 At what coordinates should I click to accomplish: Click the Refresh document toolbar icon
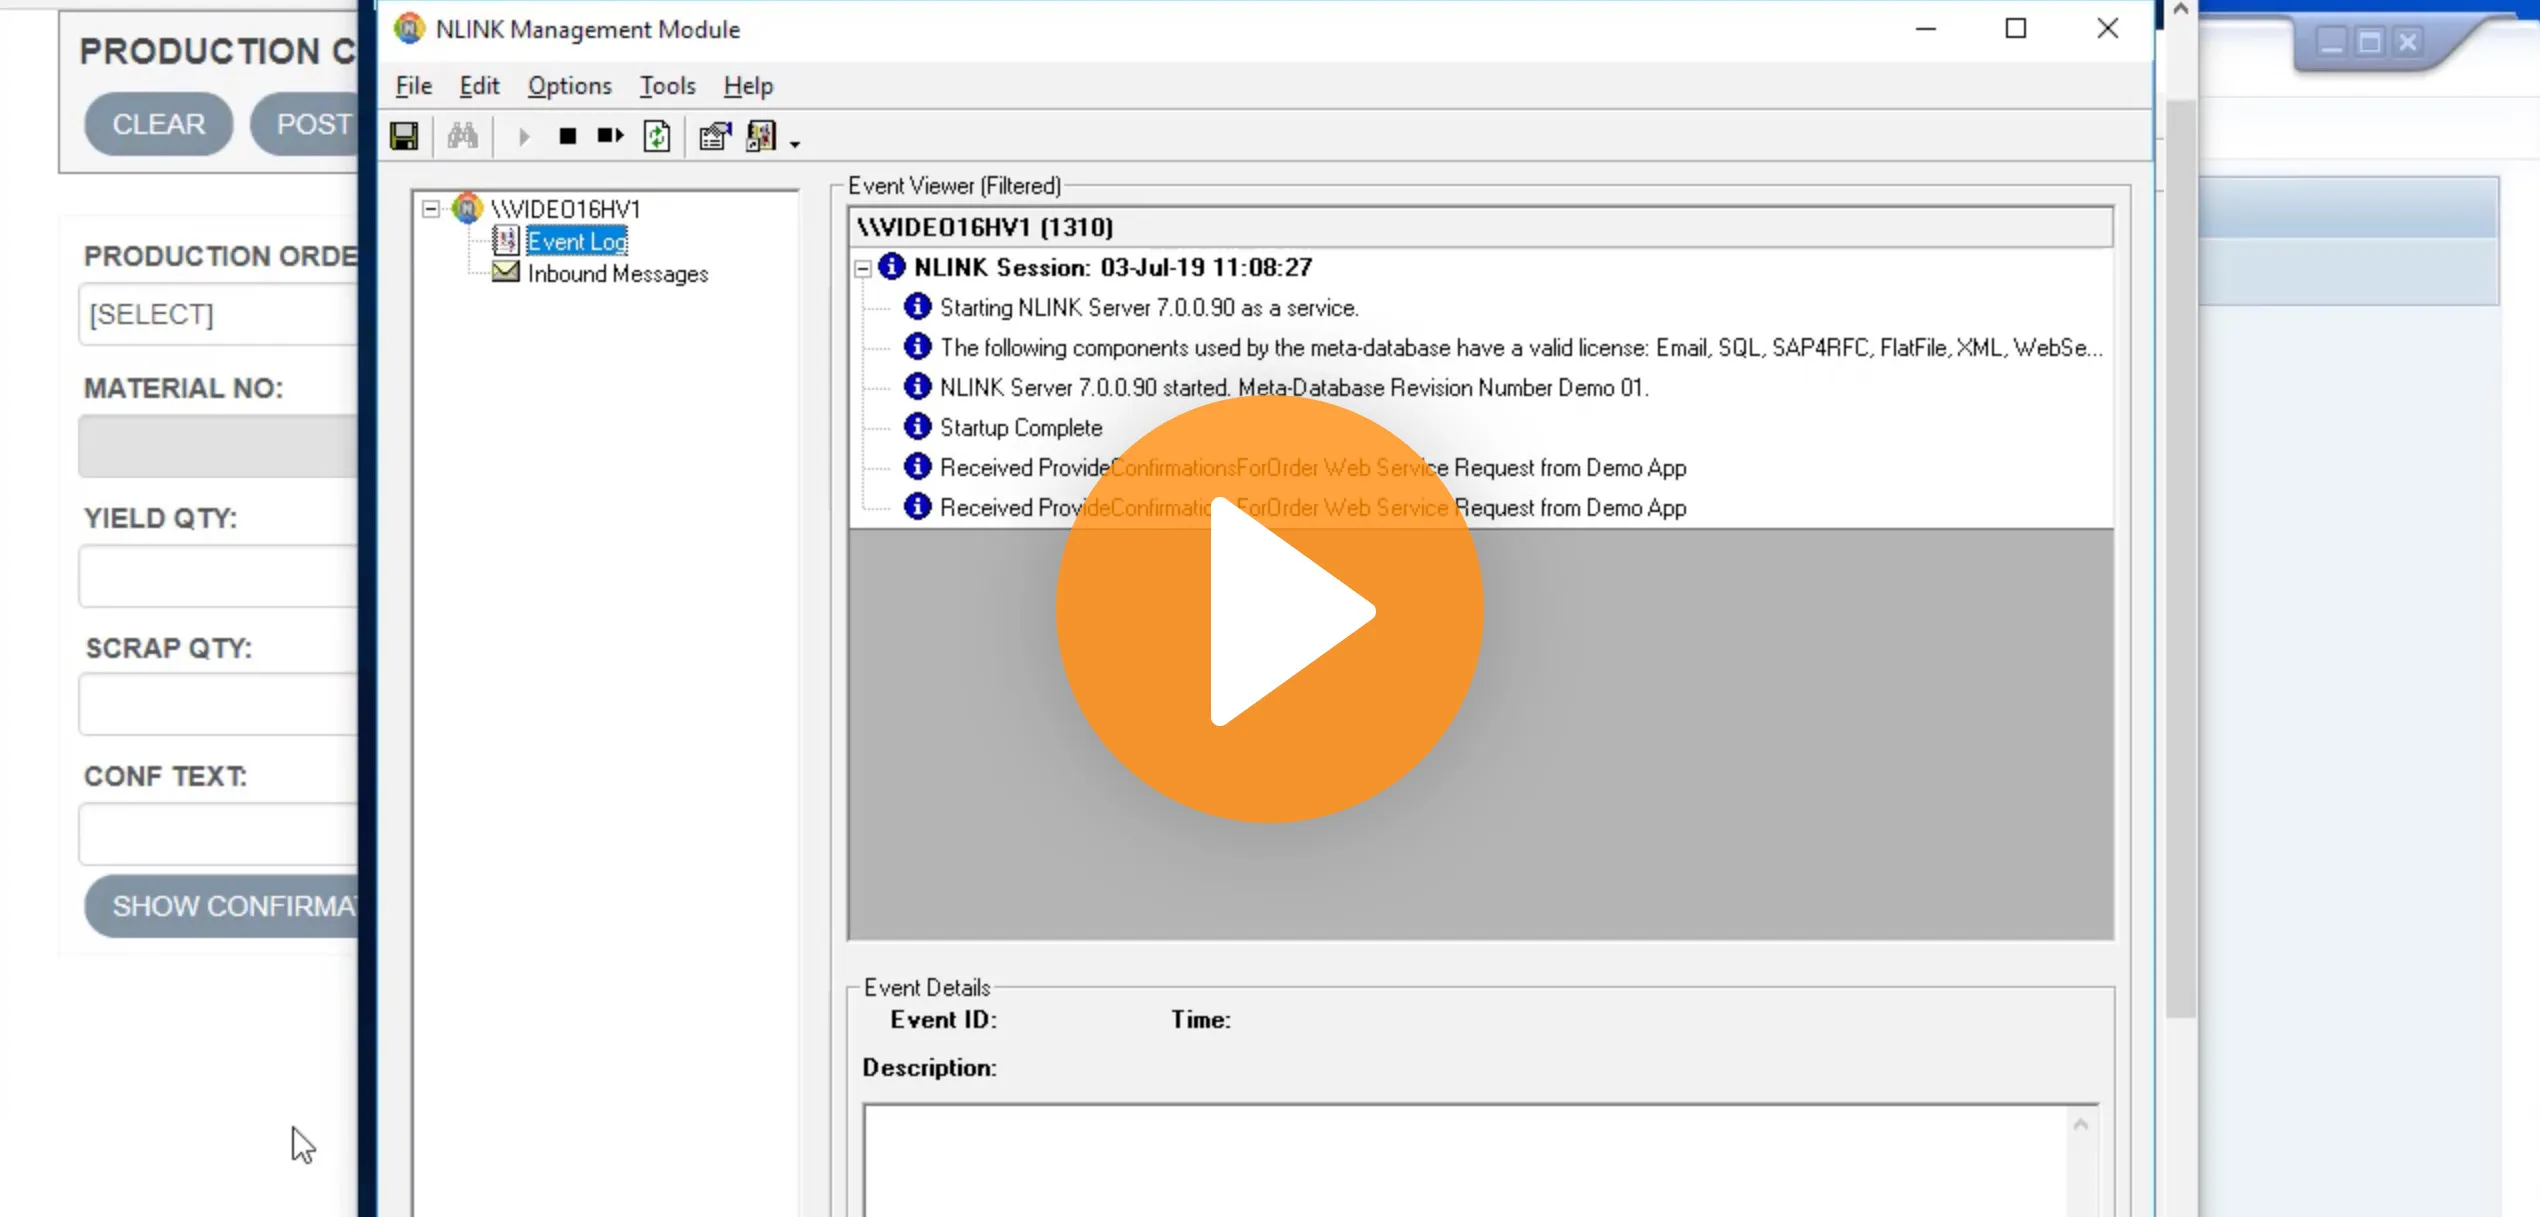[657, 136]
